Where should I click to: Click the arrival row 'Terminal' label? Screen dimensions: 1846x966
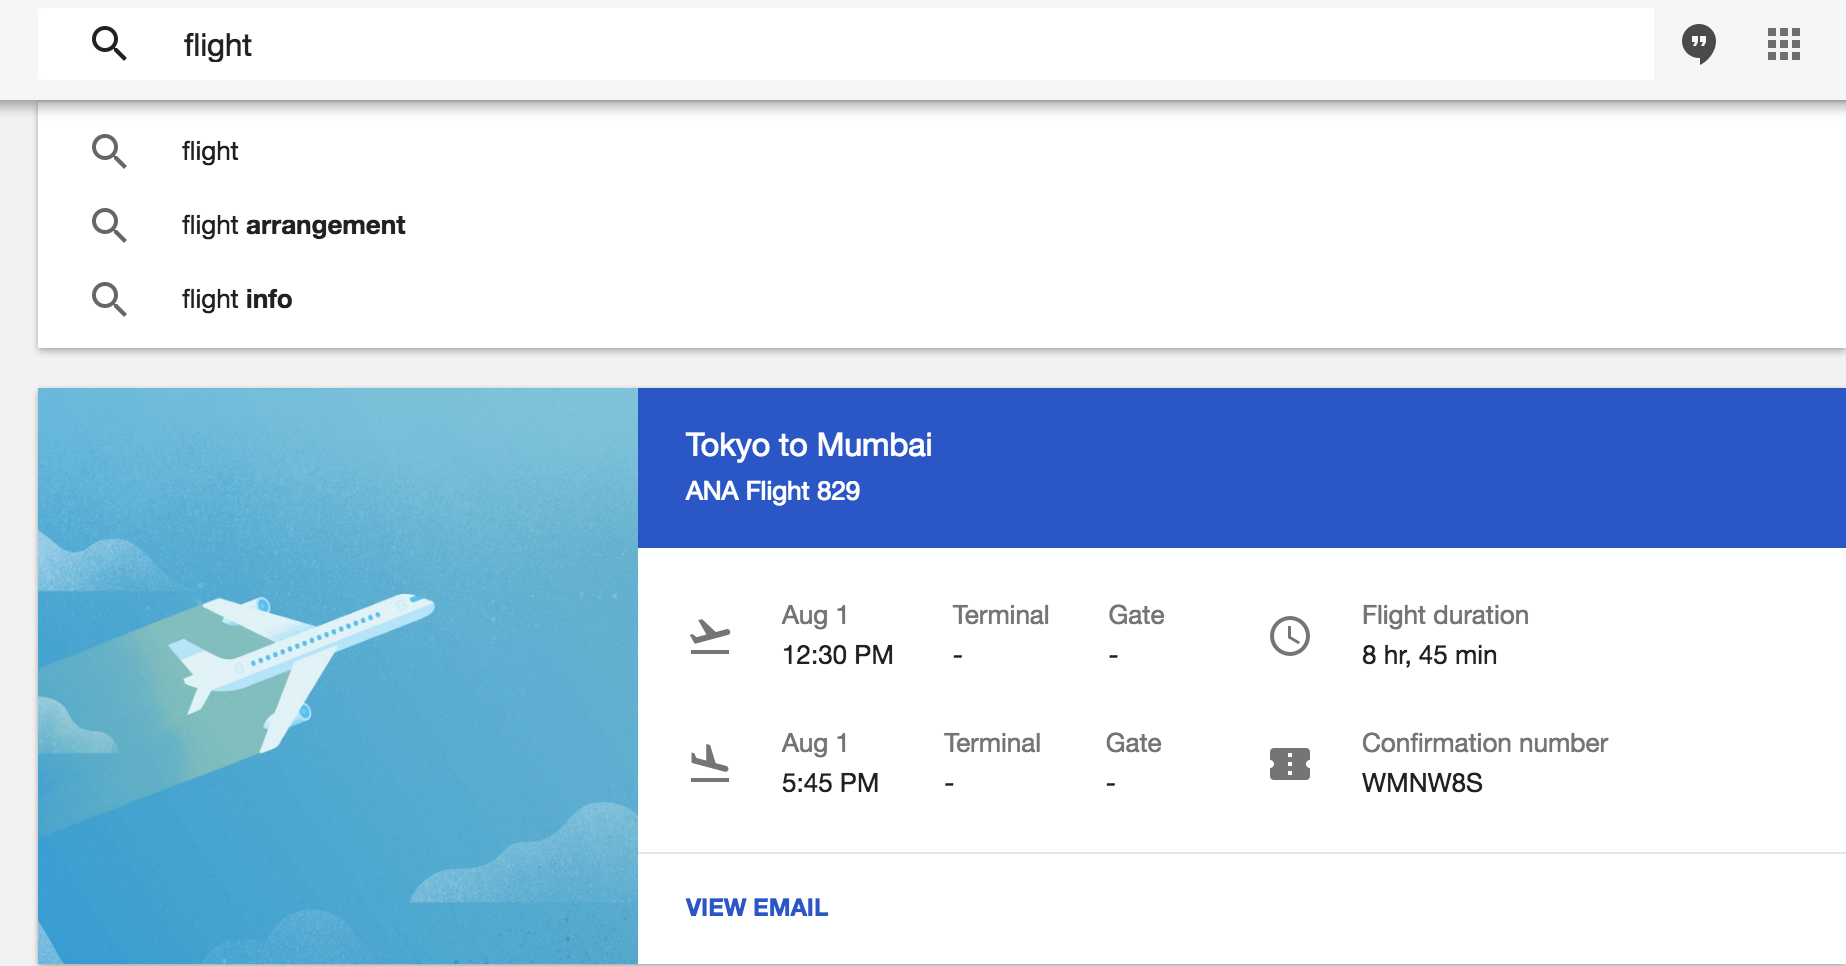click(x=992, y=743)
